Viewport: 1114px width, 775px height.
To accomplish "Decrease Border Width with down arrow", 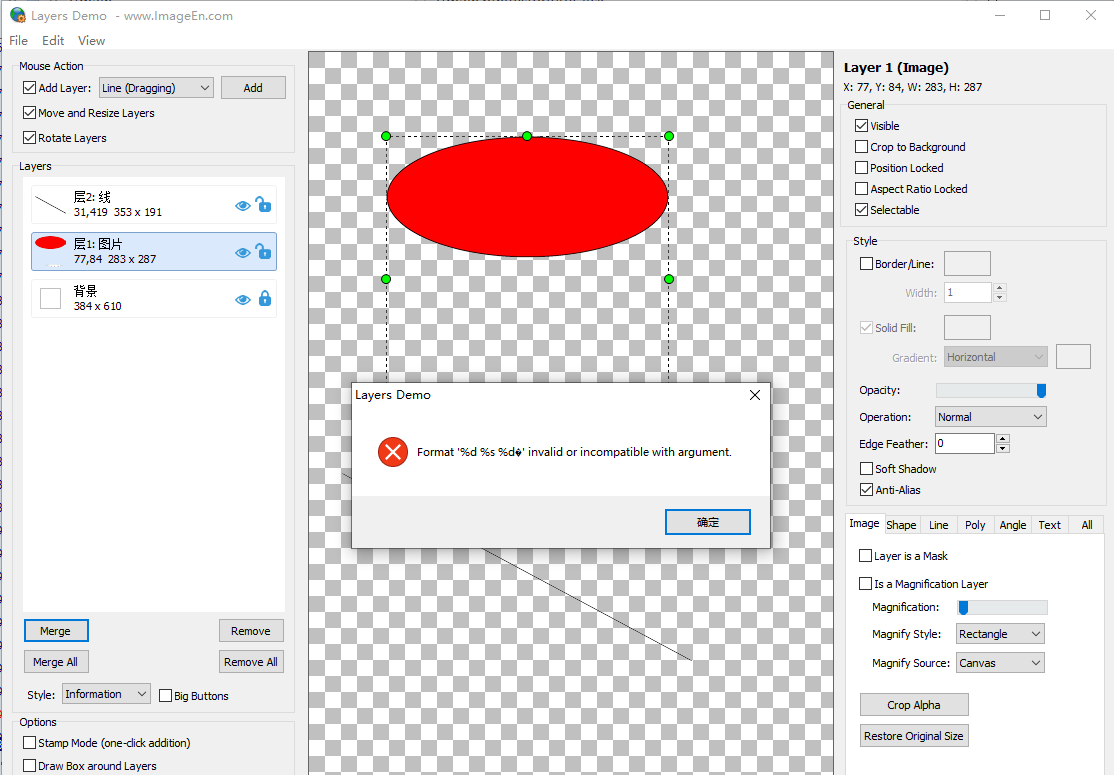I will pos(1000,297).
